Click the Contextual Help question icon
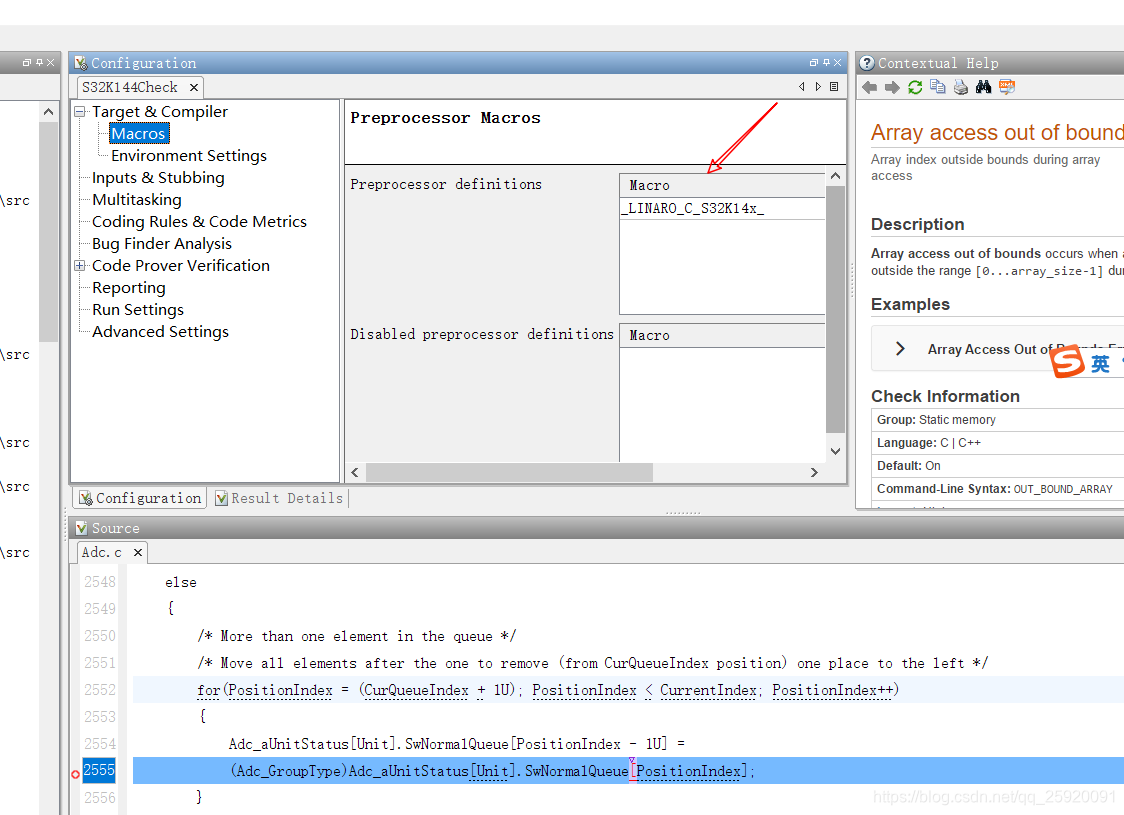This screenshot has height=815, width=1124. pyautogui.click(x=867, y=63)
